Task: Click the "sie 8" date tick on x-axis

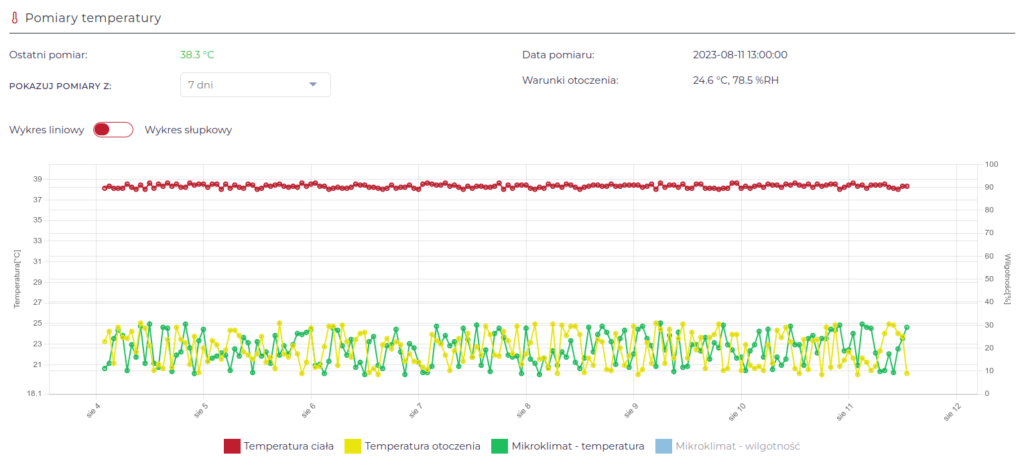Action: [522, 409]
